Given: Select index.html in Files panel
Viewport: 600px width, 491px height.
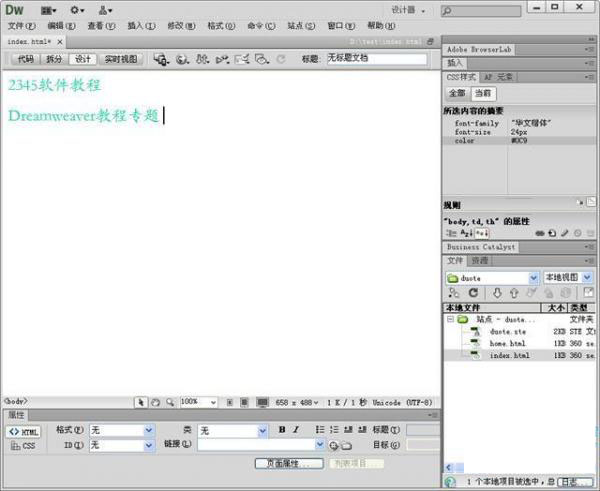Looking at the screenshot, I should [x=509, y=356].
